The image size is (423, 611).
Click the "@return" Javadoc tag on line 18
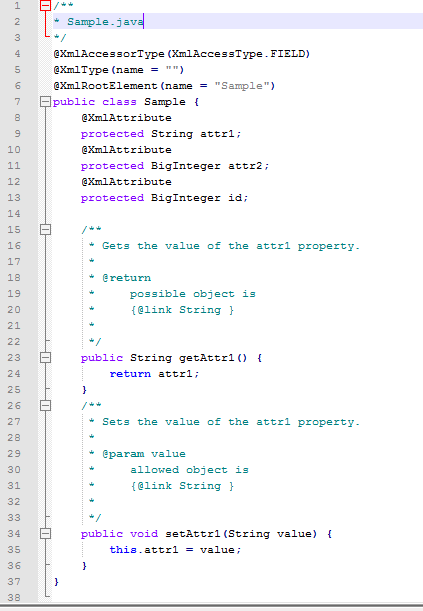[126, 278]
